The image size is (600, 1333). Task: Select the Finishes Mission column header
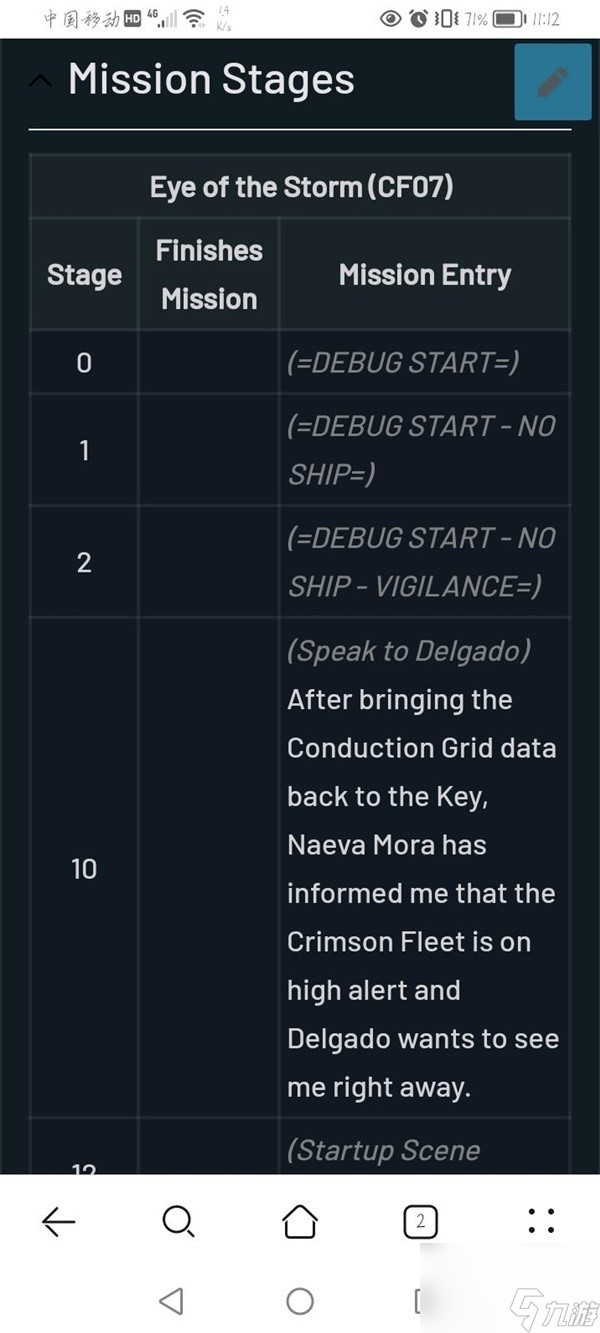pos(209,275)
